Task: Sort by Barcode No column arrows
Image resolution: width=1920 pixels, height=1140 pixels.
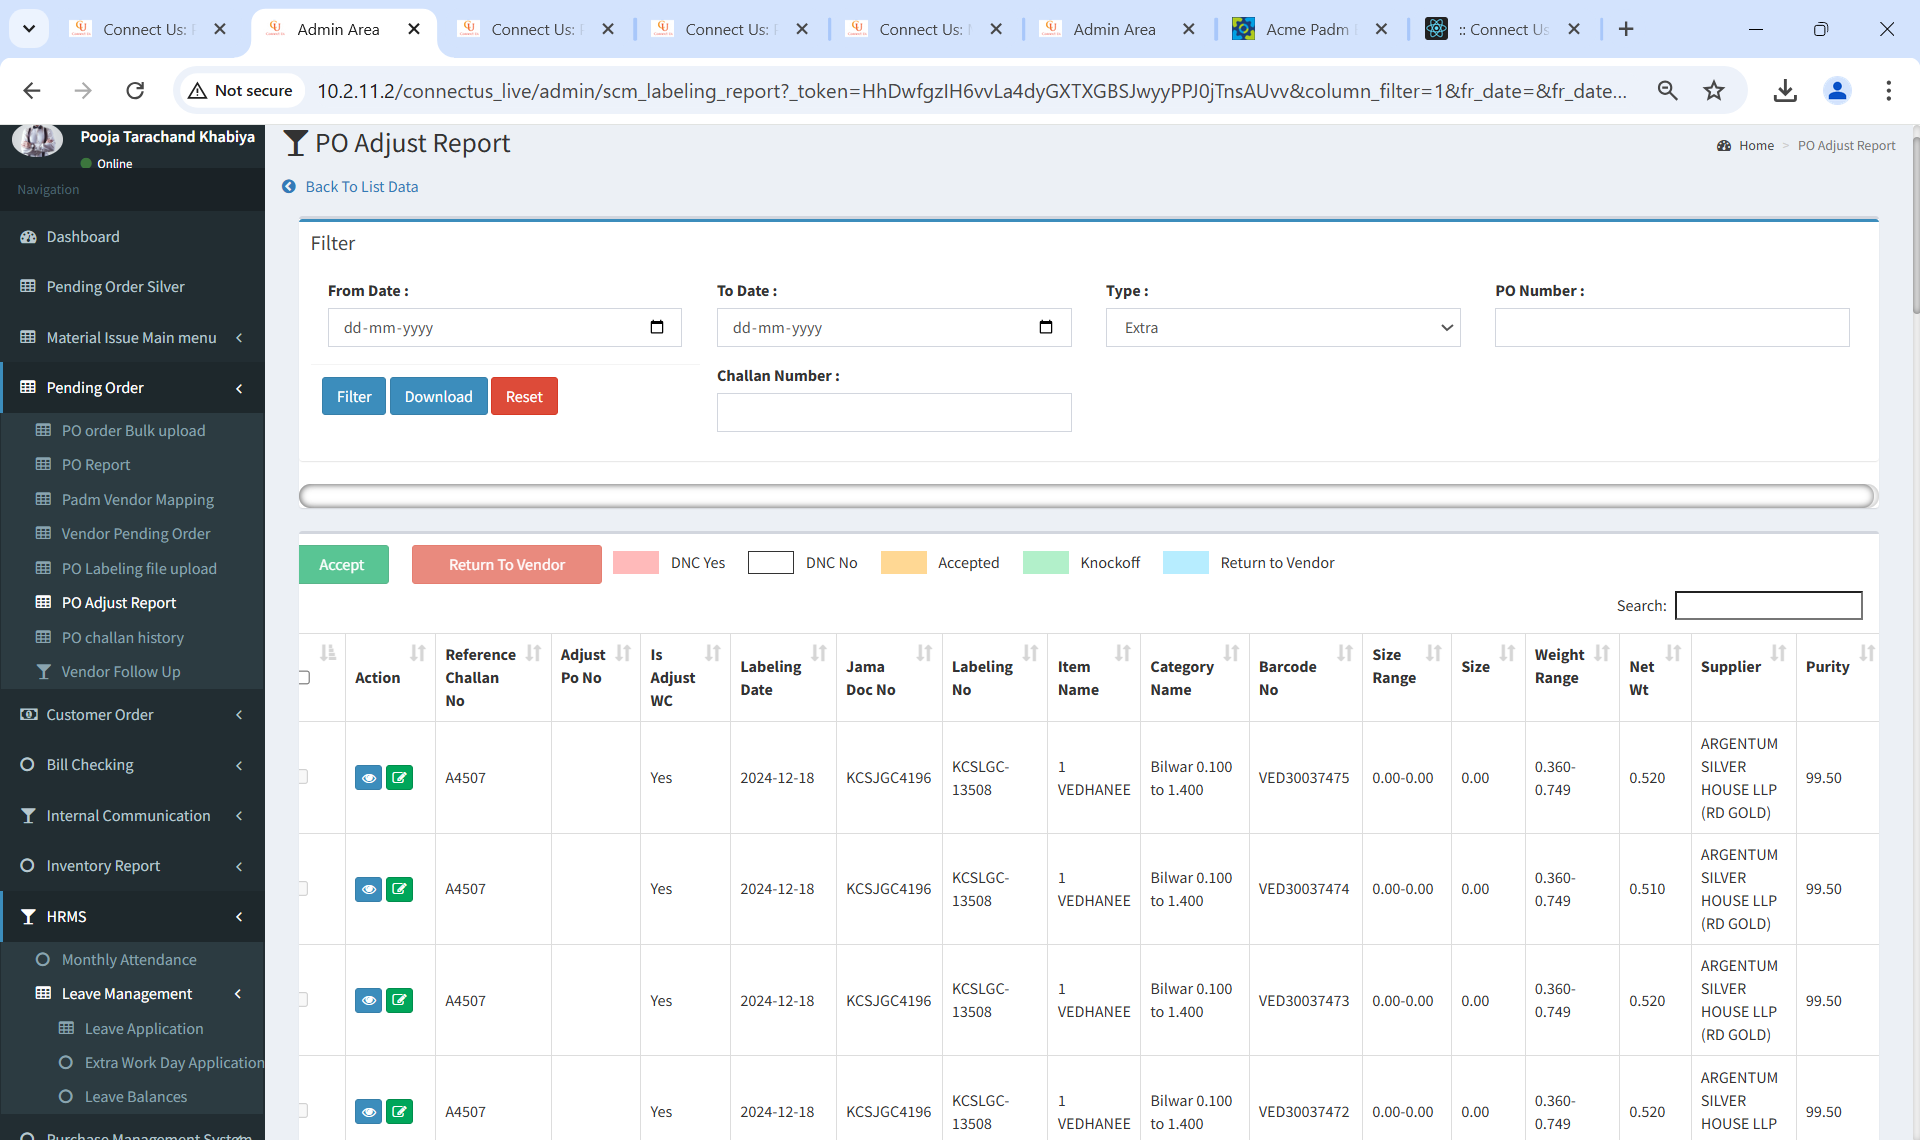Action: point(1345,654)
